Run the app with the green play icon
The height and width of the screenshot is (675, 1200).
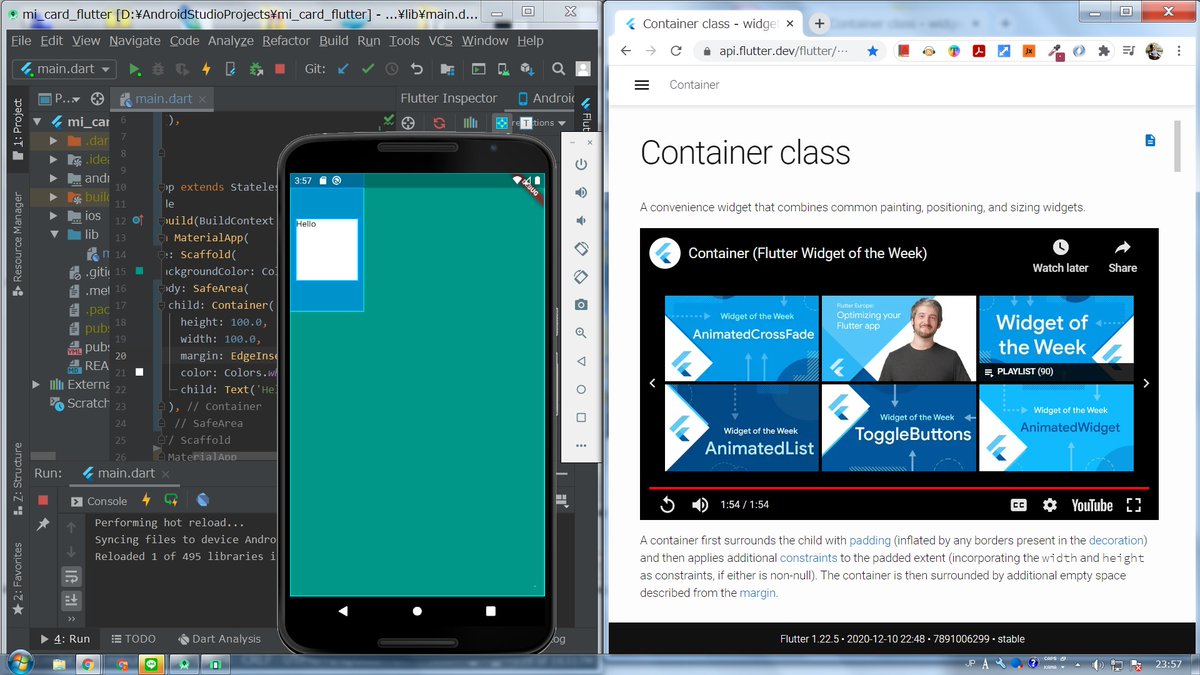[135, 69]
